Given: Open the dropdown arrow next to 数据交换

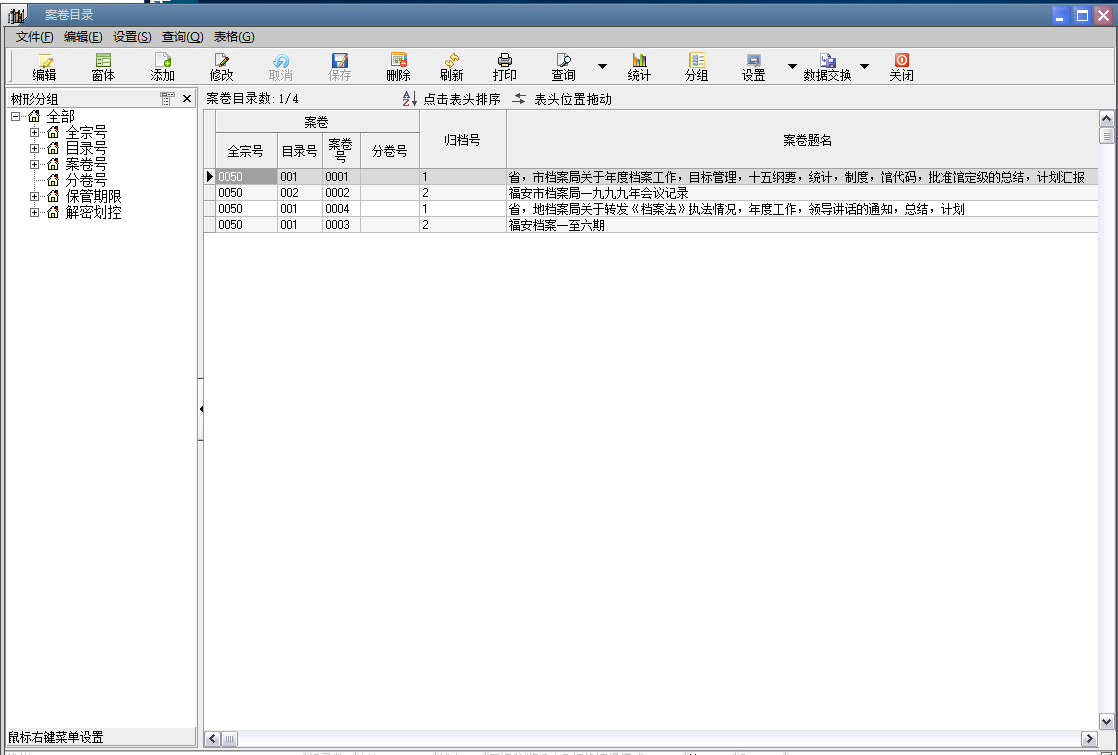Looking at the screenshot, I should [x=864, y=67].
